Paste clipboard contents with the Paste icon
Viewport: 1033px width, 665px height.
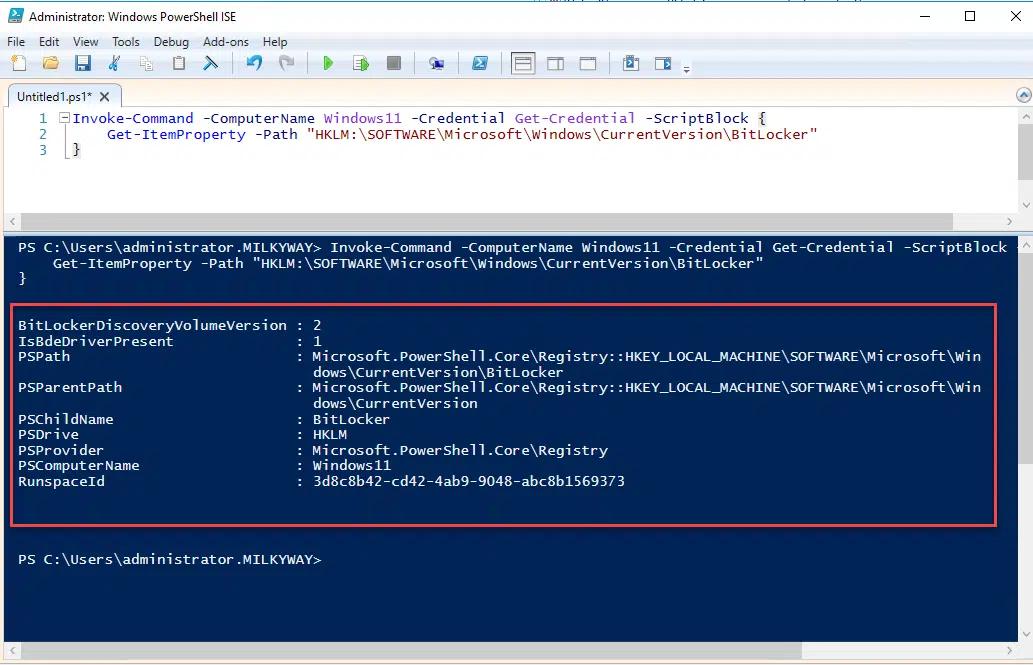179,63
